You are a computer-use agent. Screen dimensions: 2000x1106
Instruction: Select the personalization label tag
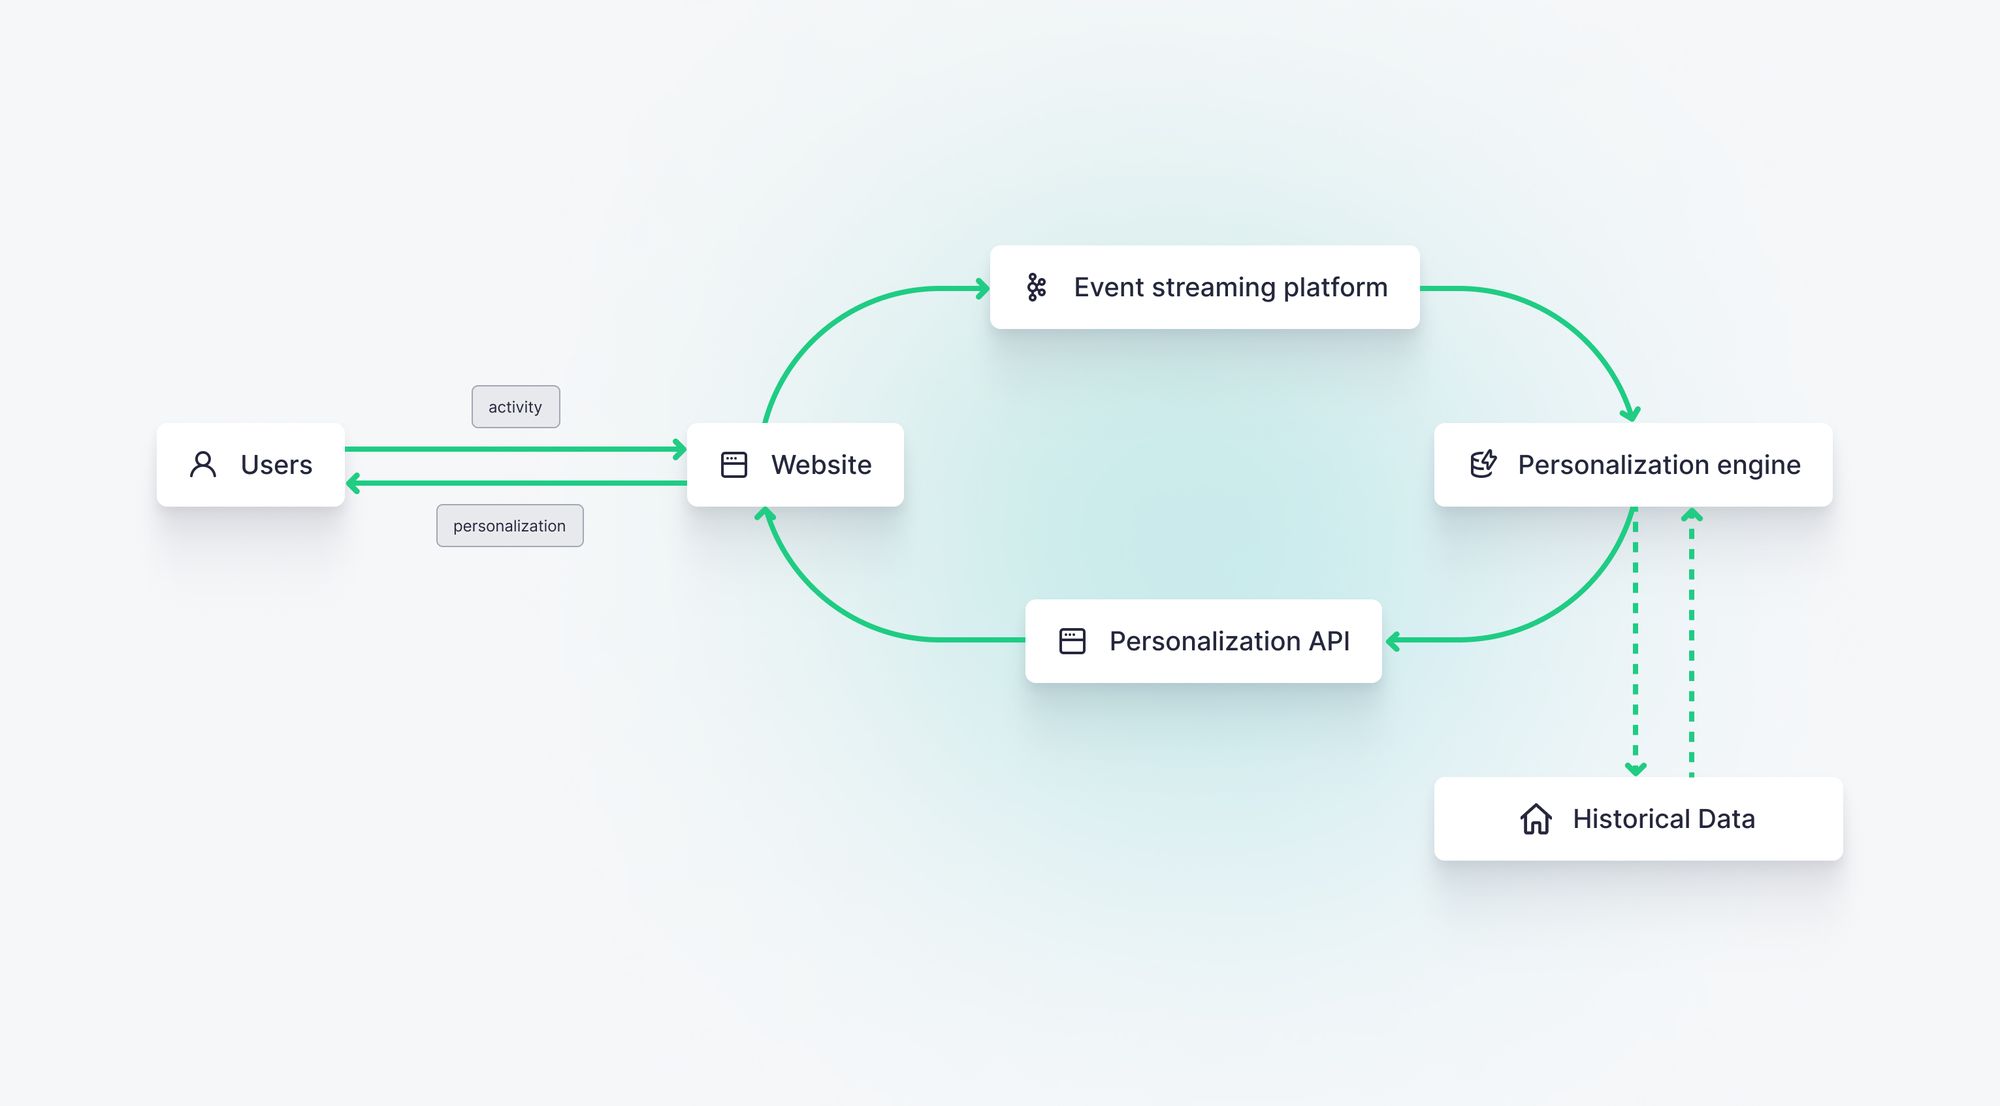509,526
